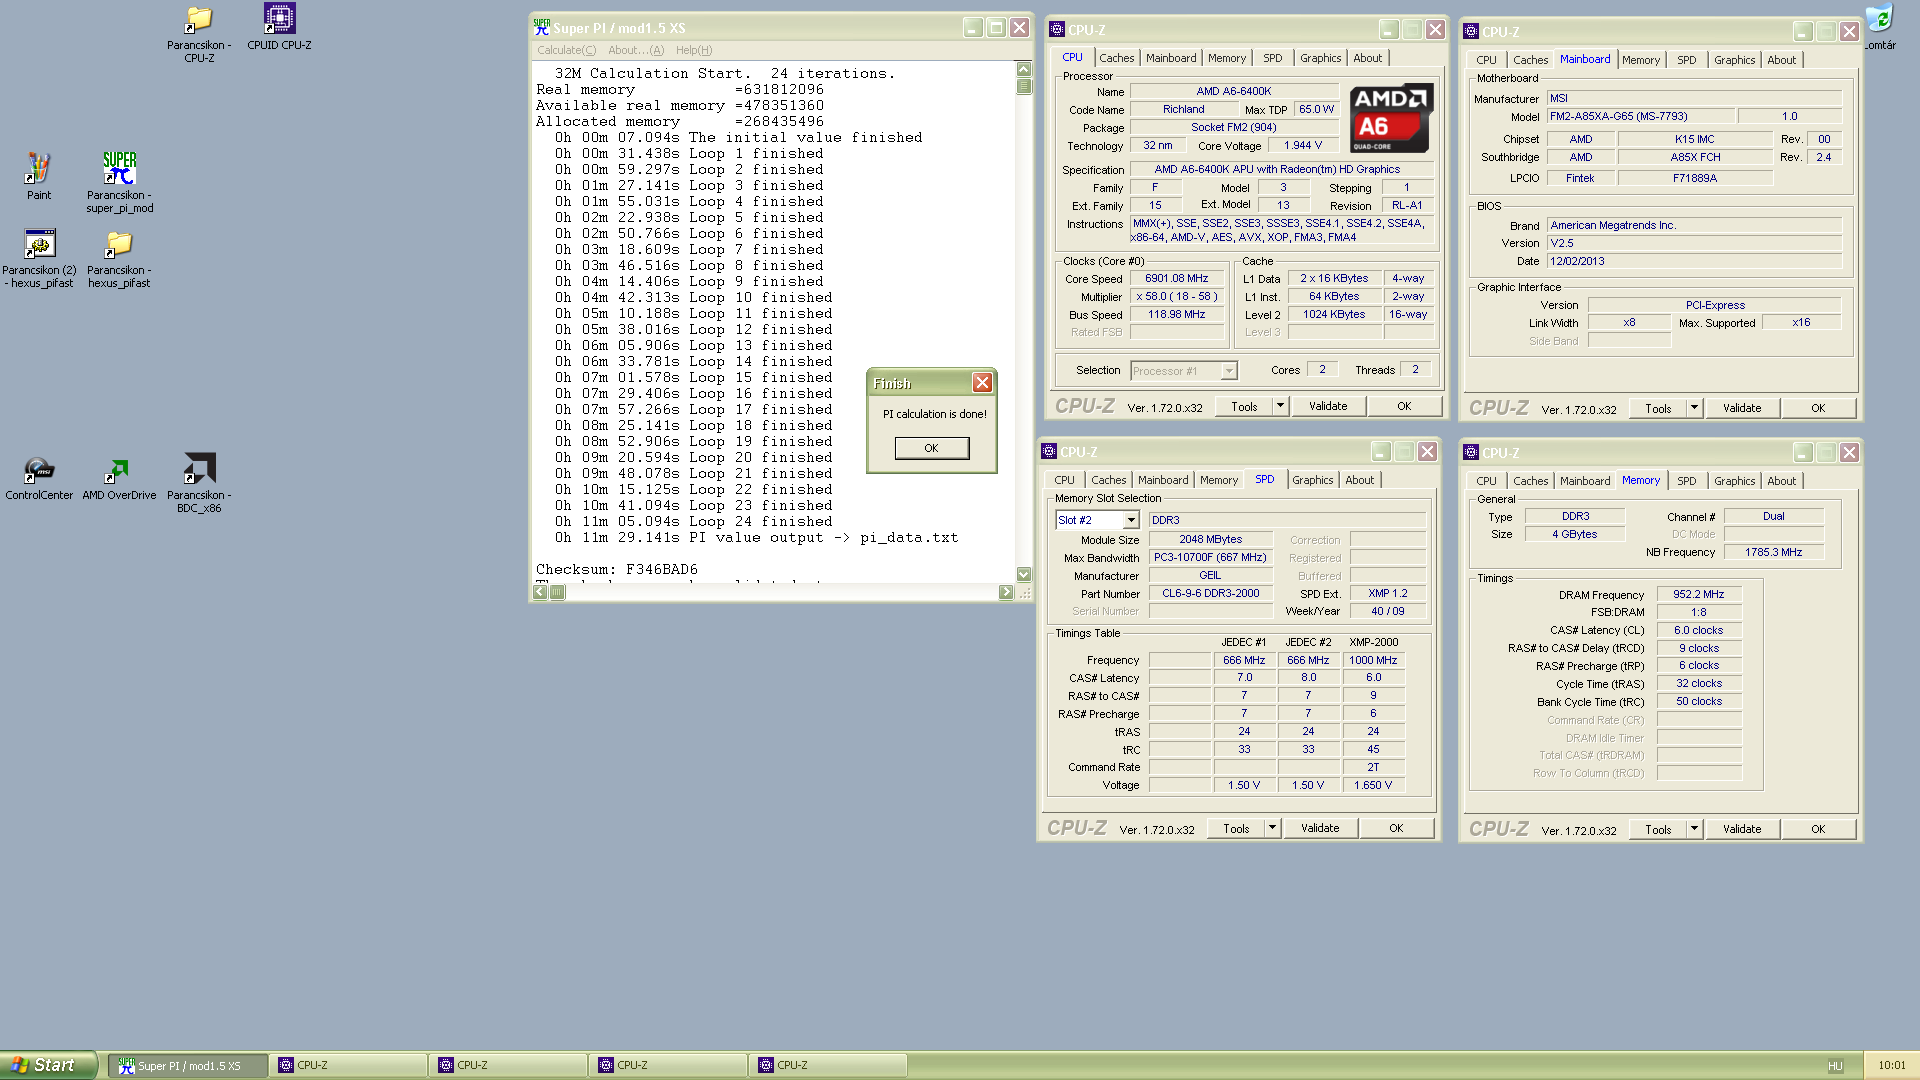Image resolution: width=1920 pixels, height=1080 pixels.
Task: Open the About menu in Super PI
Action: (636, 50)
